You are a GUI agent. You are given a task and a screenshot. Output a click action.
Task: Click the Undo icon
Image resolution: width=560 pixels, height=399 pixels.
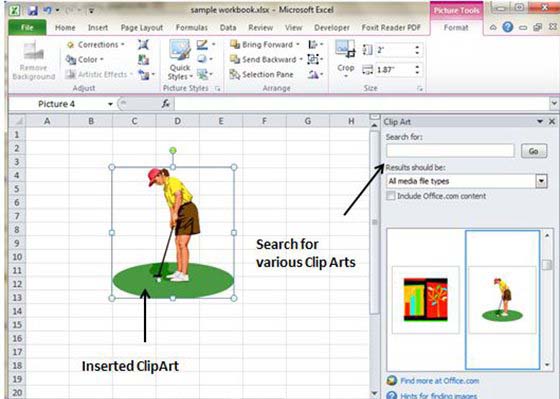(x=48, y=10)
